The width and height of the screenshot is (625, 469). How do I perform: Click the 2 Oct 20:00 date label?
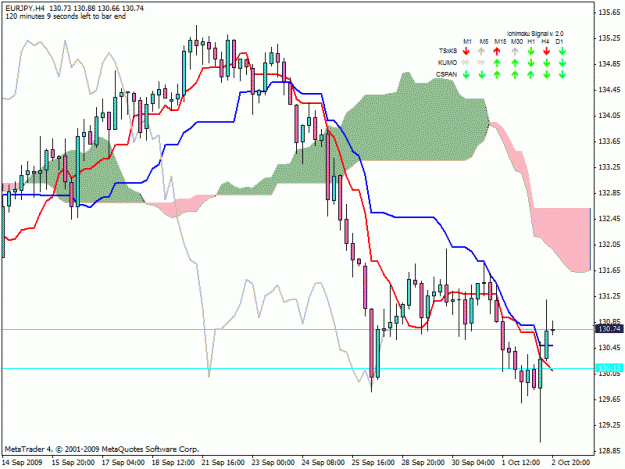pos(571,463)
